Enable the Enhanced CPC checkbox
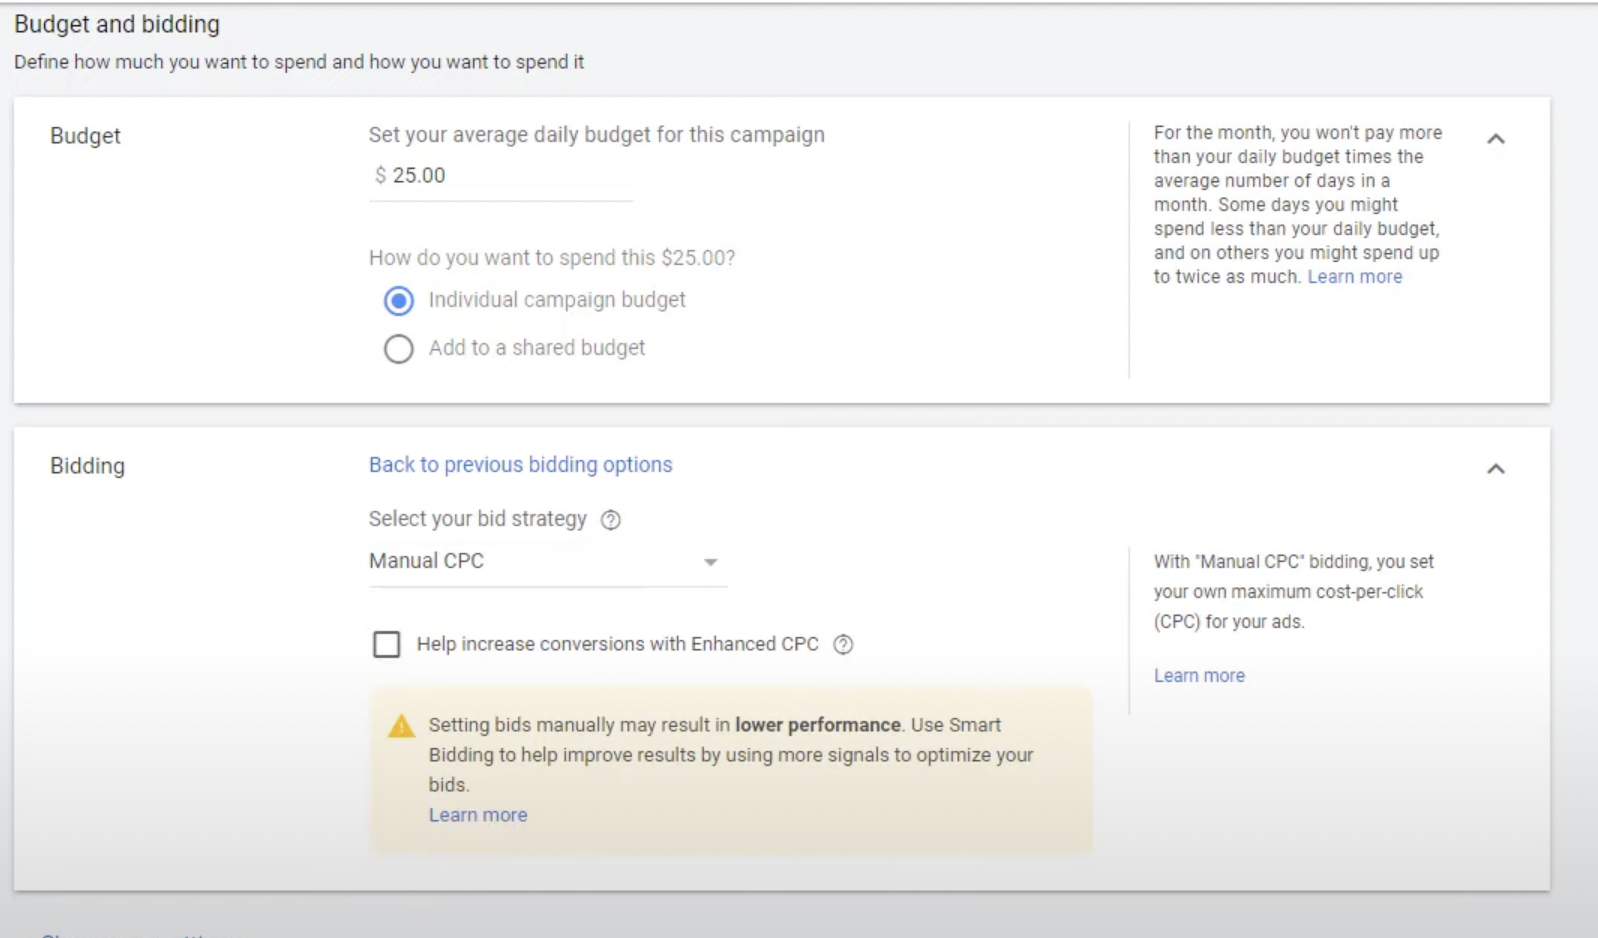 (386, 645)
